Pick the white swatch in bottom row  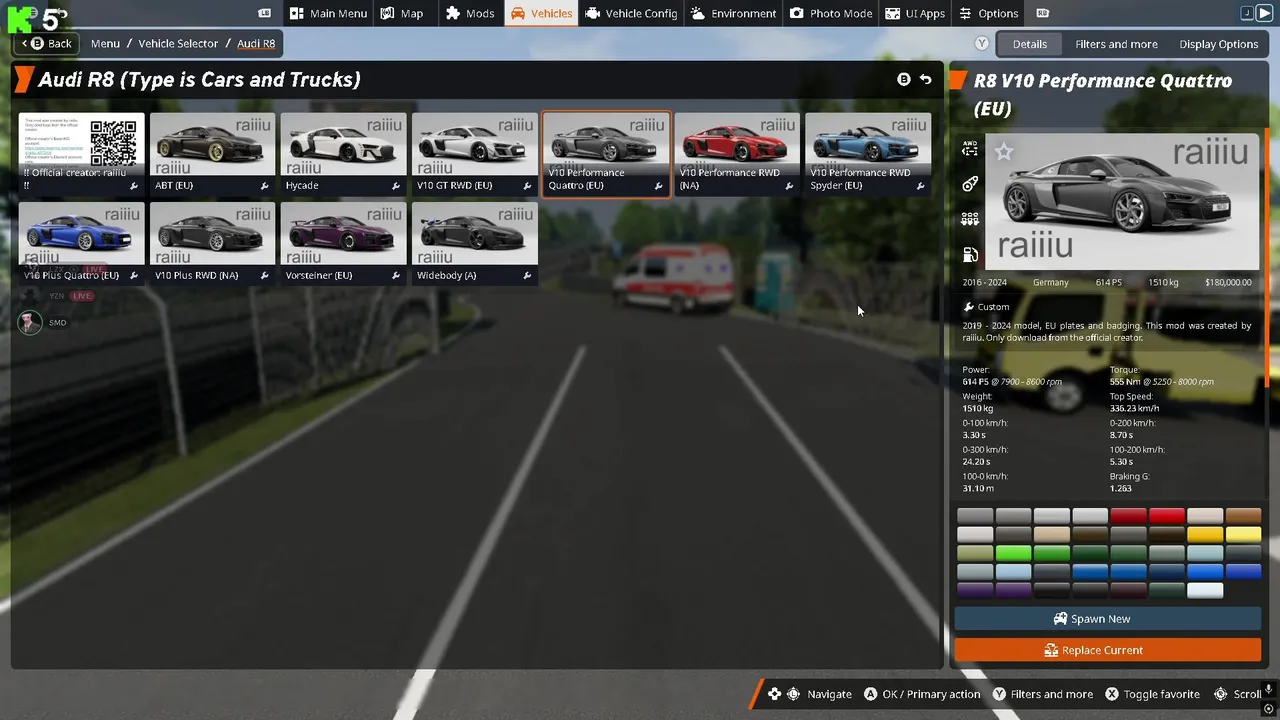pyautogui.click(x=1205, y=590)
